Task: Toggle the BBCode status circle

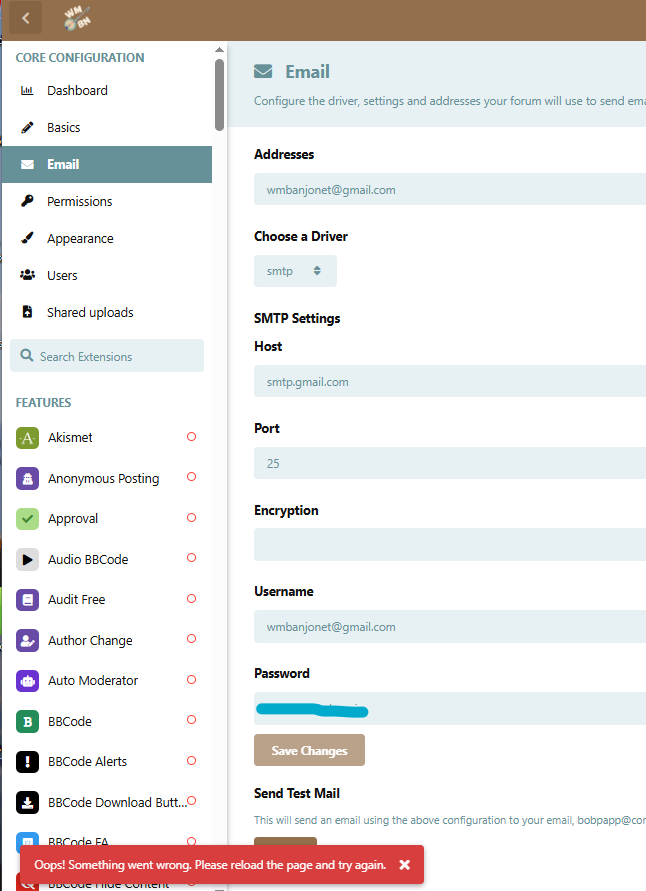Action: coord(191,720)
